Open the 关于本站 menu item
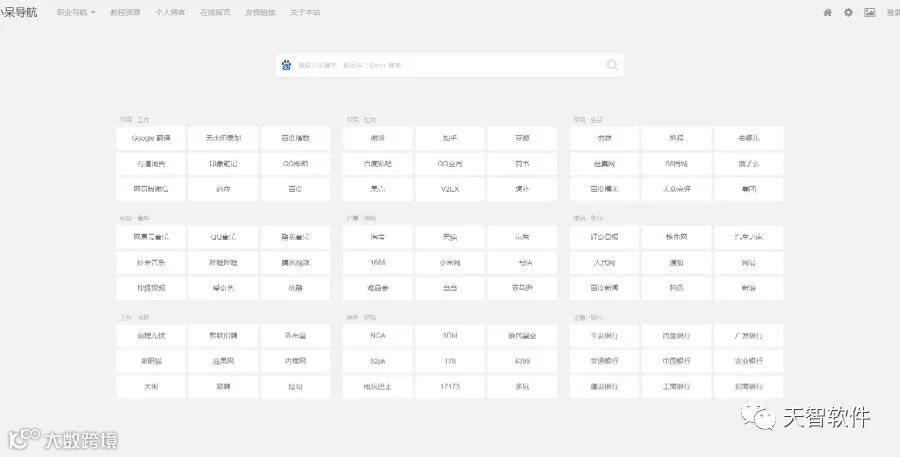Screen dimensions: 900x457 point(305,12)
